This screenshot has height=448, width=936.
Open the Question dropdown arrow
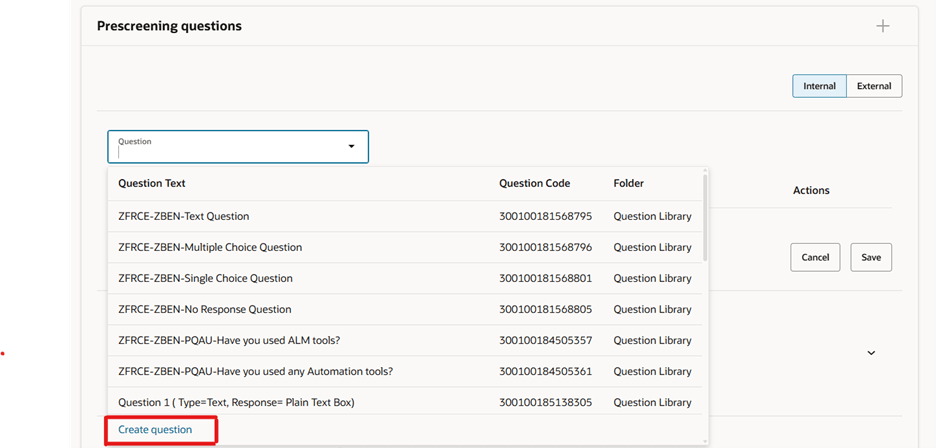351,147
